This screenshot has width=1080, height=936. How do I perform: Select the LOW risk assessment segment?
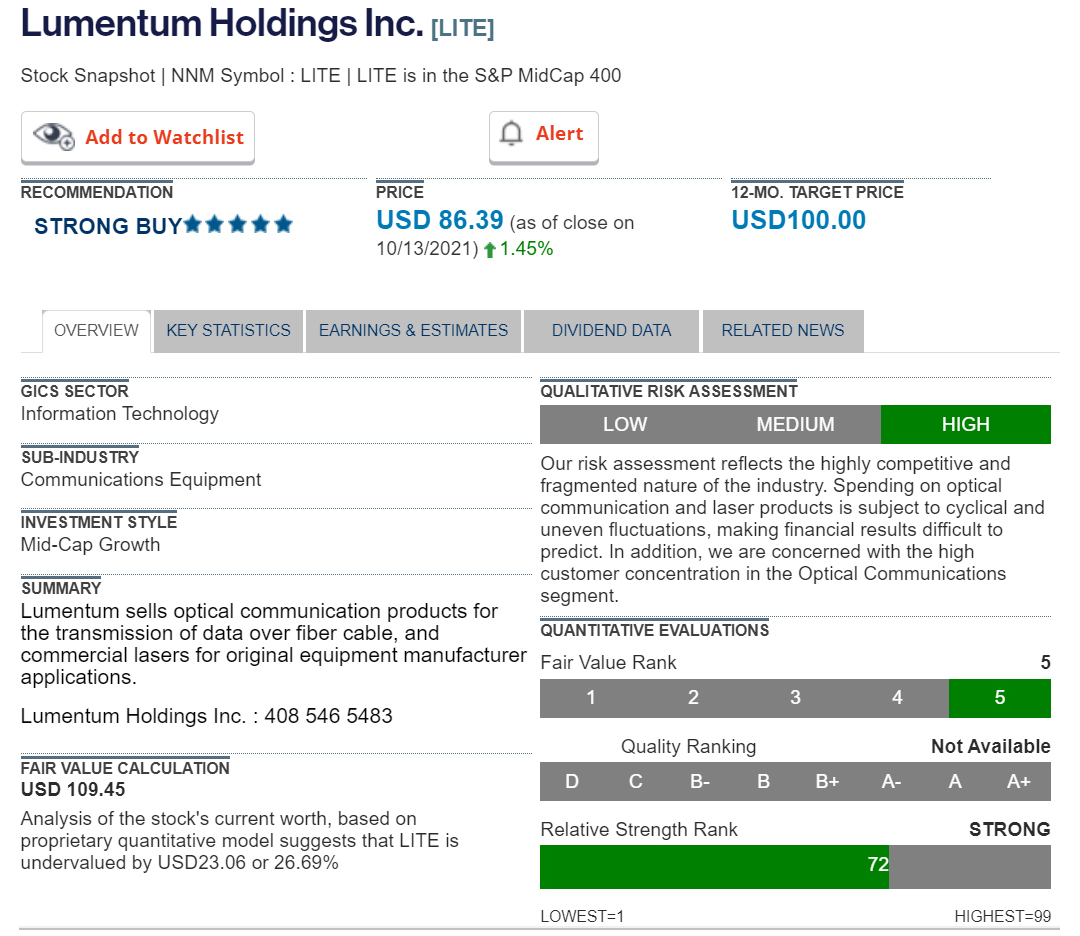click(x=625, y=425)
